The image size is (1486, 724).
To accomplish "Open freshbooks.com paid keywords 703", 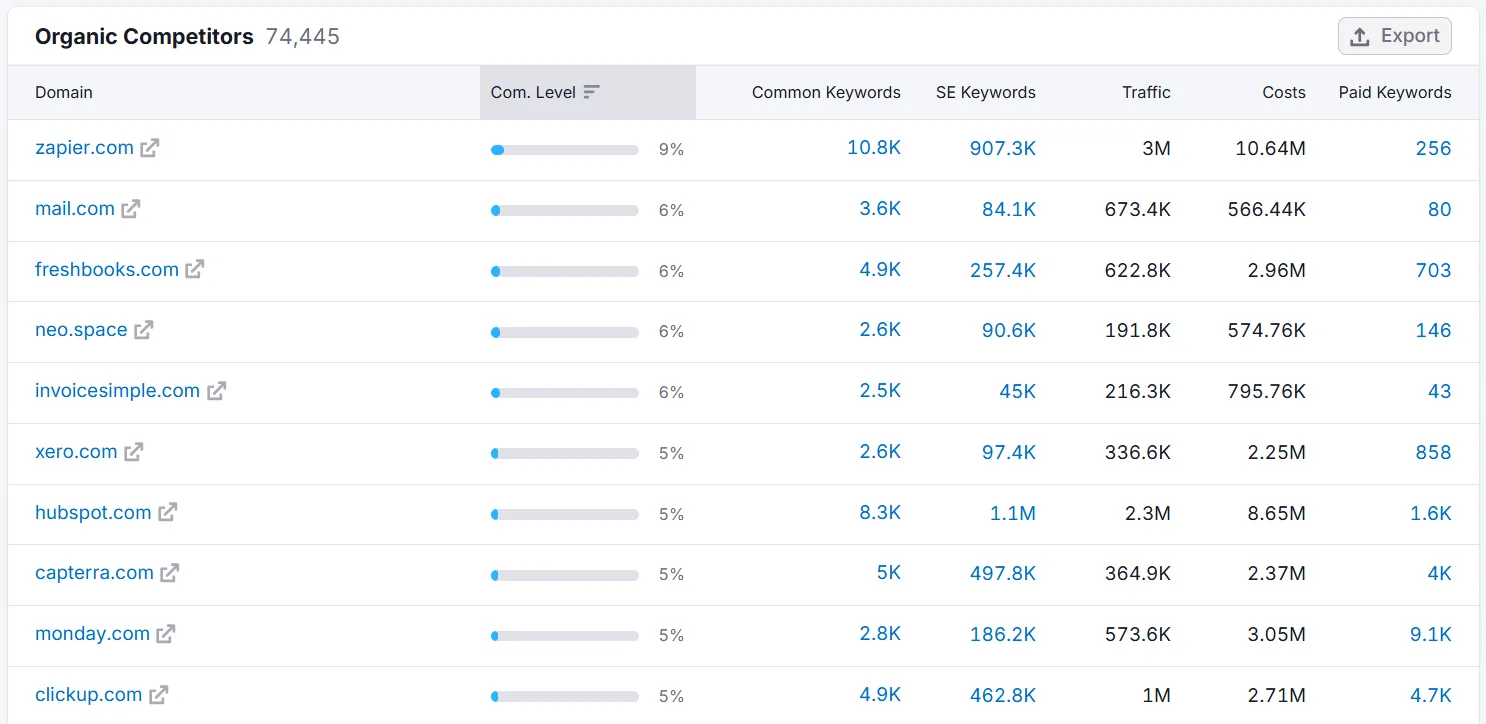I will pos(1433,270).
